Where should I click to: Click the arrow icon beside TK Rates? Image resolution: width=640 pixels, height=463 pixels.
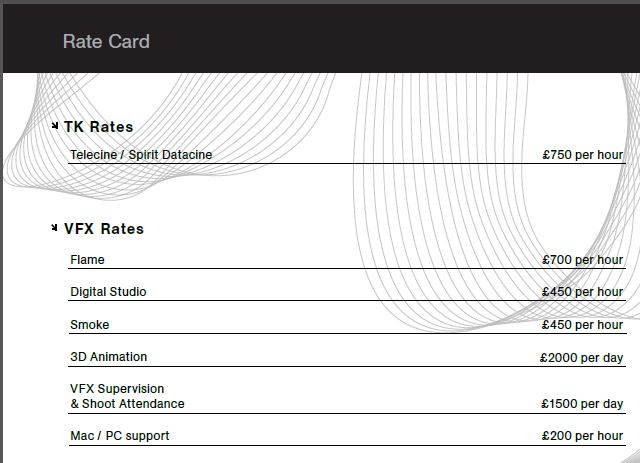[x=55, y=126]
